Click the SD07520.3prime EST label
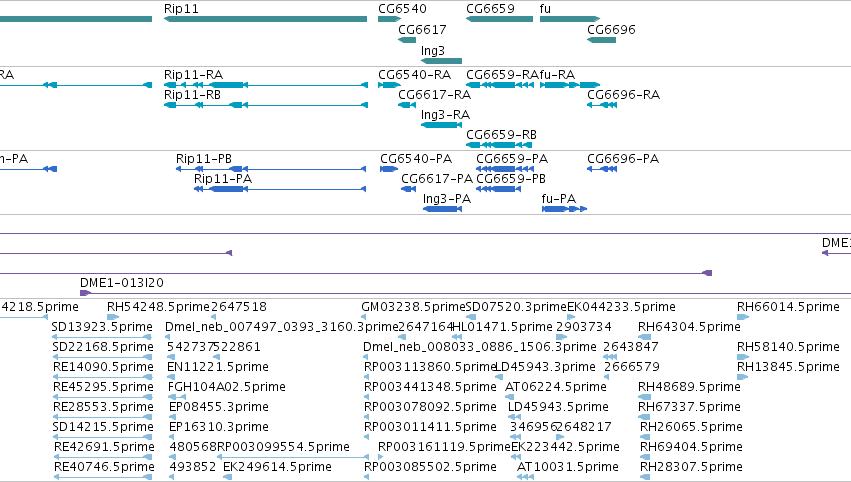 point(516,307)
